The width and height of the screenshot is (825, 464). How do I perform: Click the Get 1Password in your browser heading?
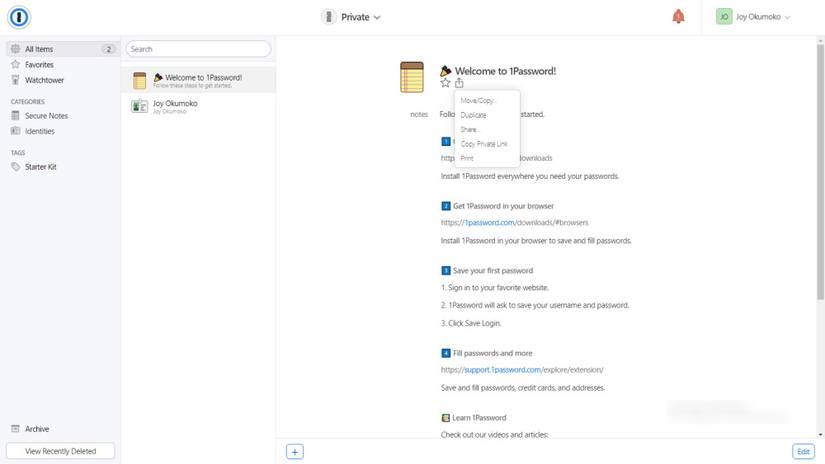[503, 206]
